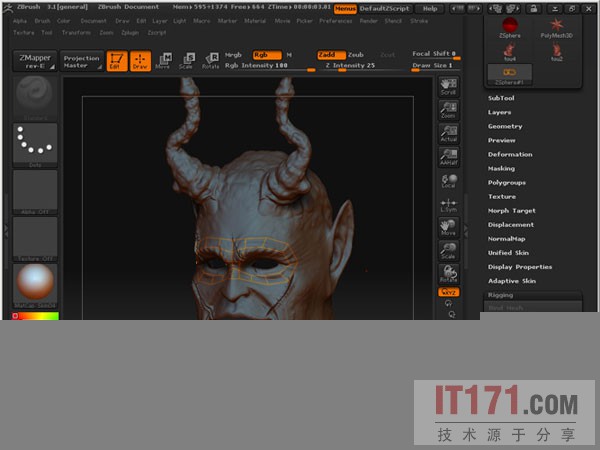Open the Zplugin menu
600x450 pixels.
[x=129, y=32]
